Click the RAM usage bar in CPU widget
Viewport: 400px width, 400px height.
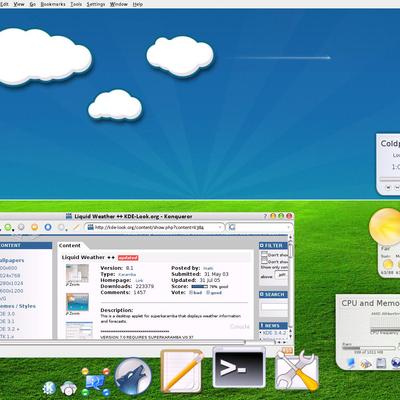369,348
